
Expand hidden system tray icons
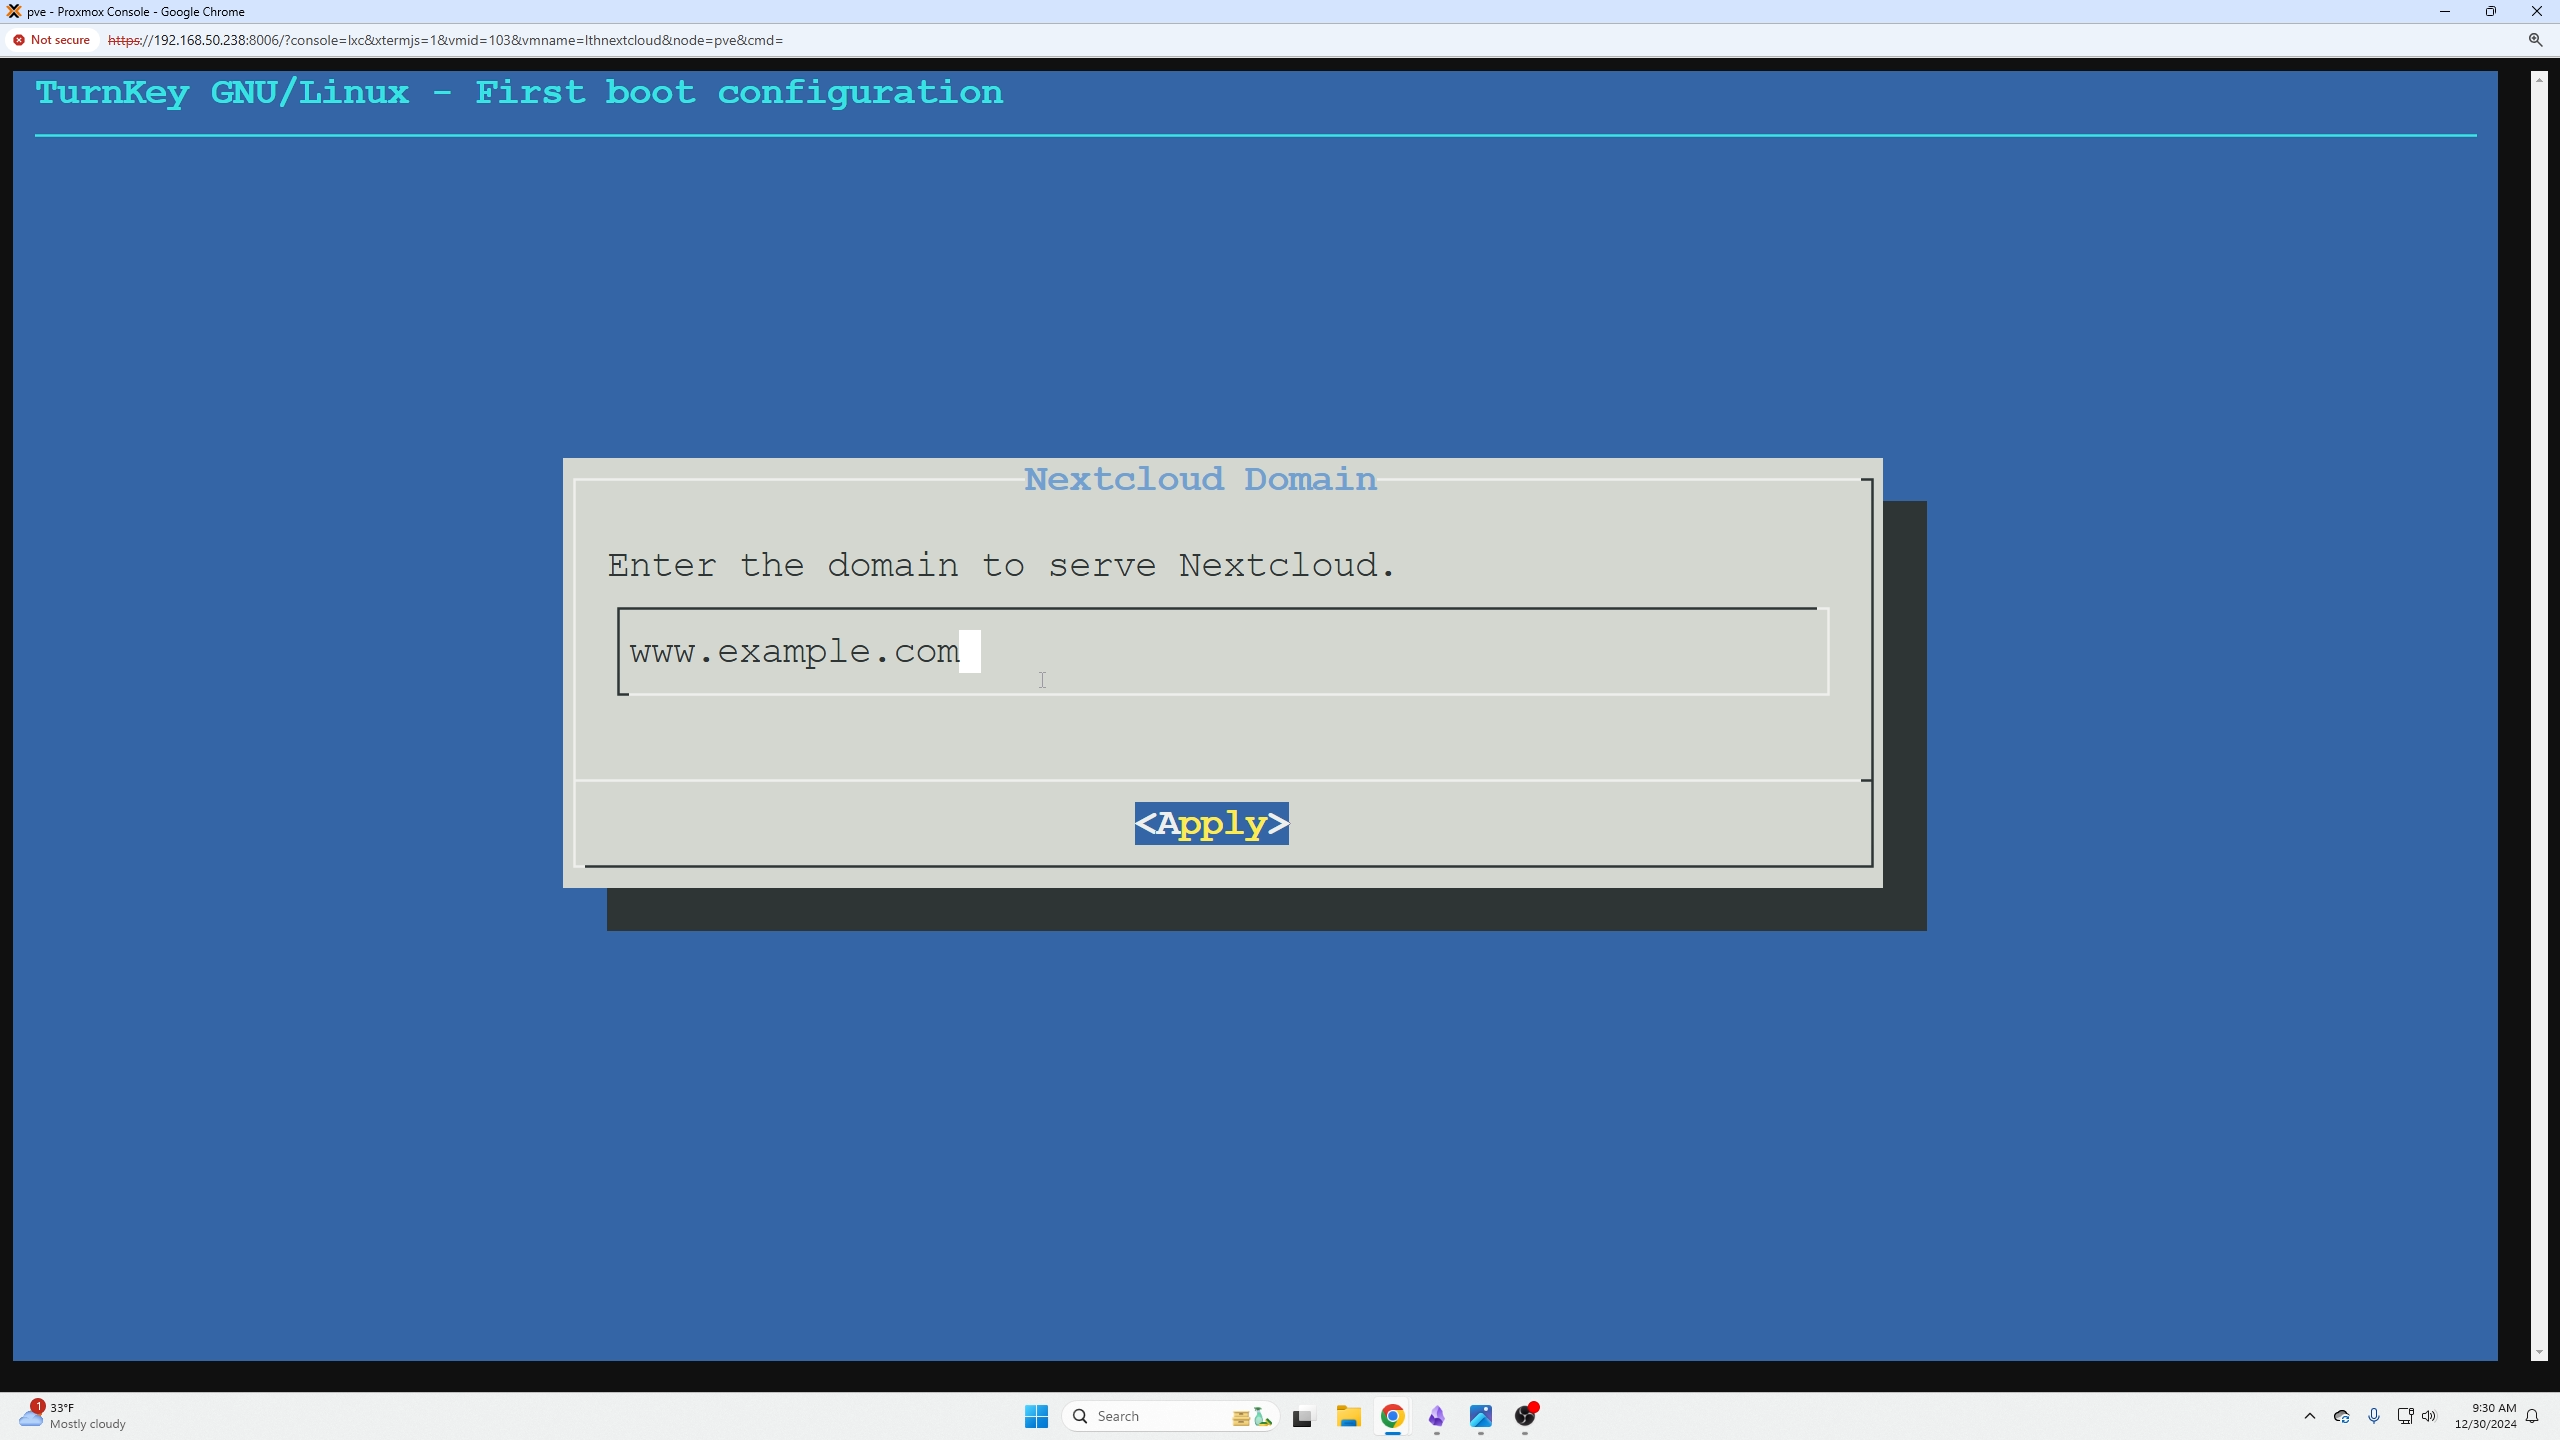(2309, 1416)
